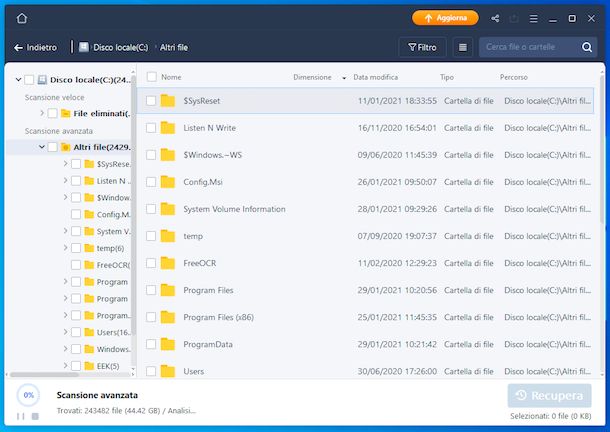
Task: Click the Altri file folder icon in tree
Action: (66, 147)
